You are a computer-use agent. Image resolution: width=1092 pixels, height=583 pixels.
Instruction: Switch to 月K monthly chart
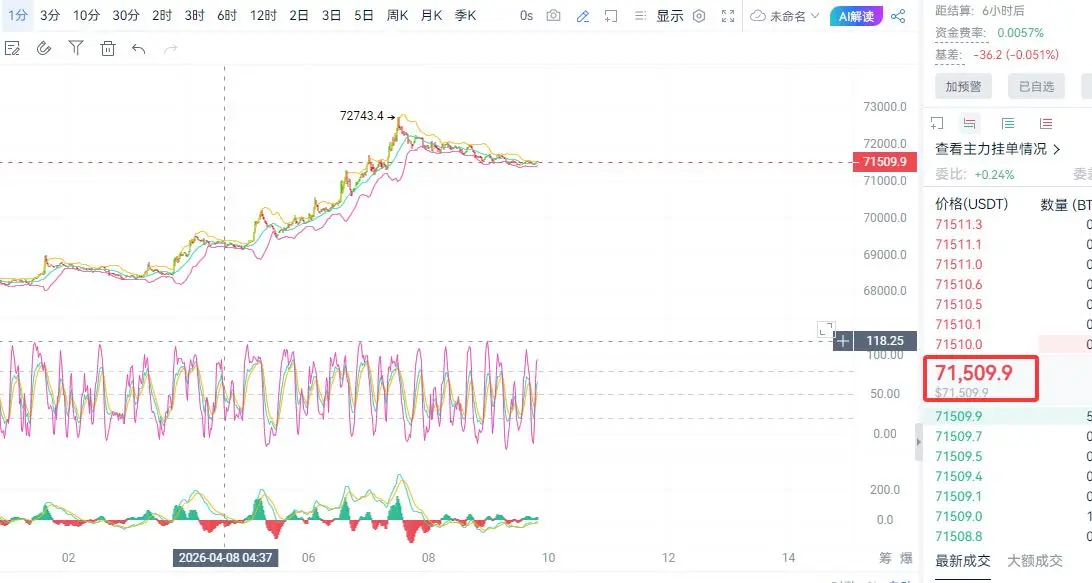click(432, 15)
